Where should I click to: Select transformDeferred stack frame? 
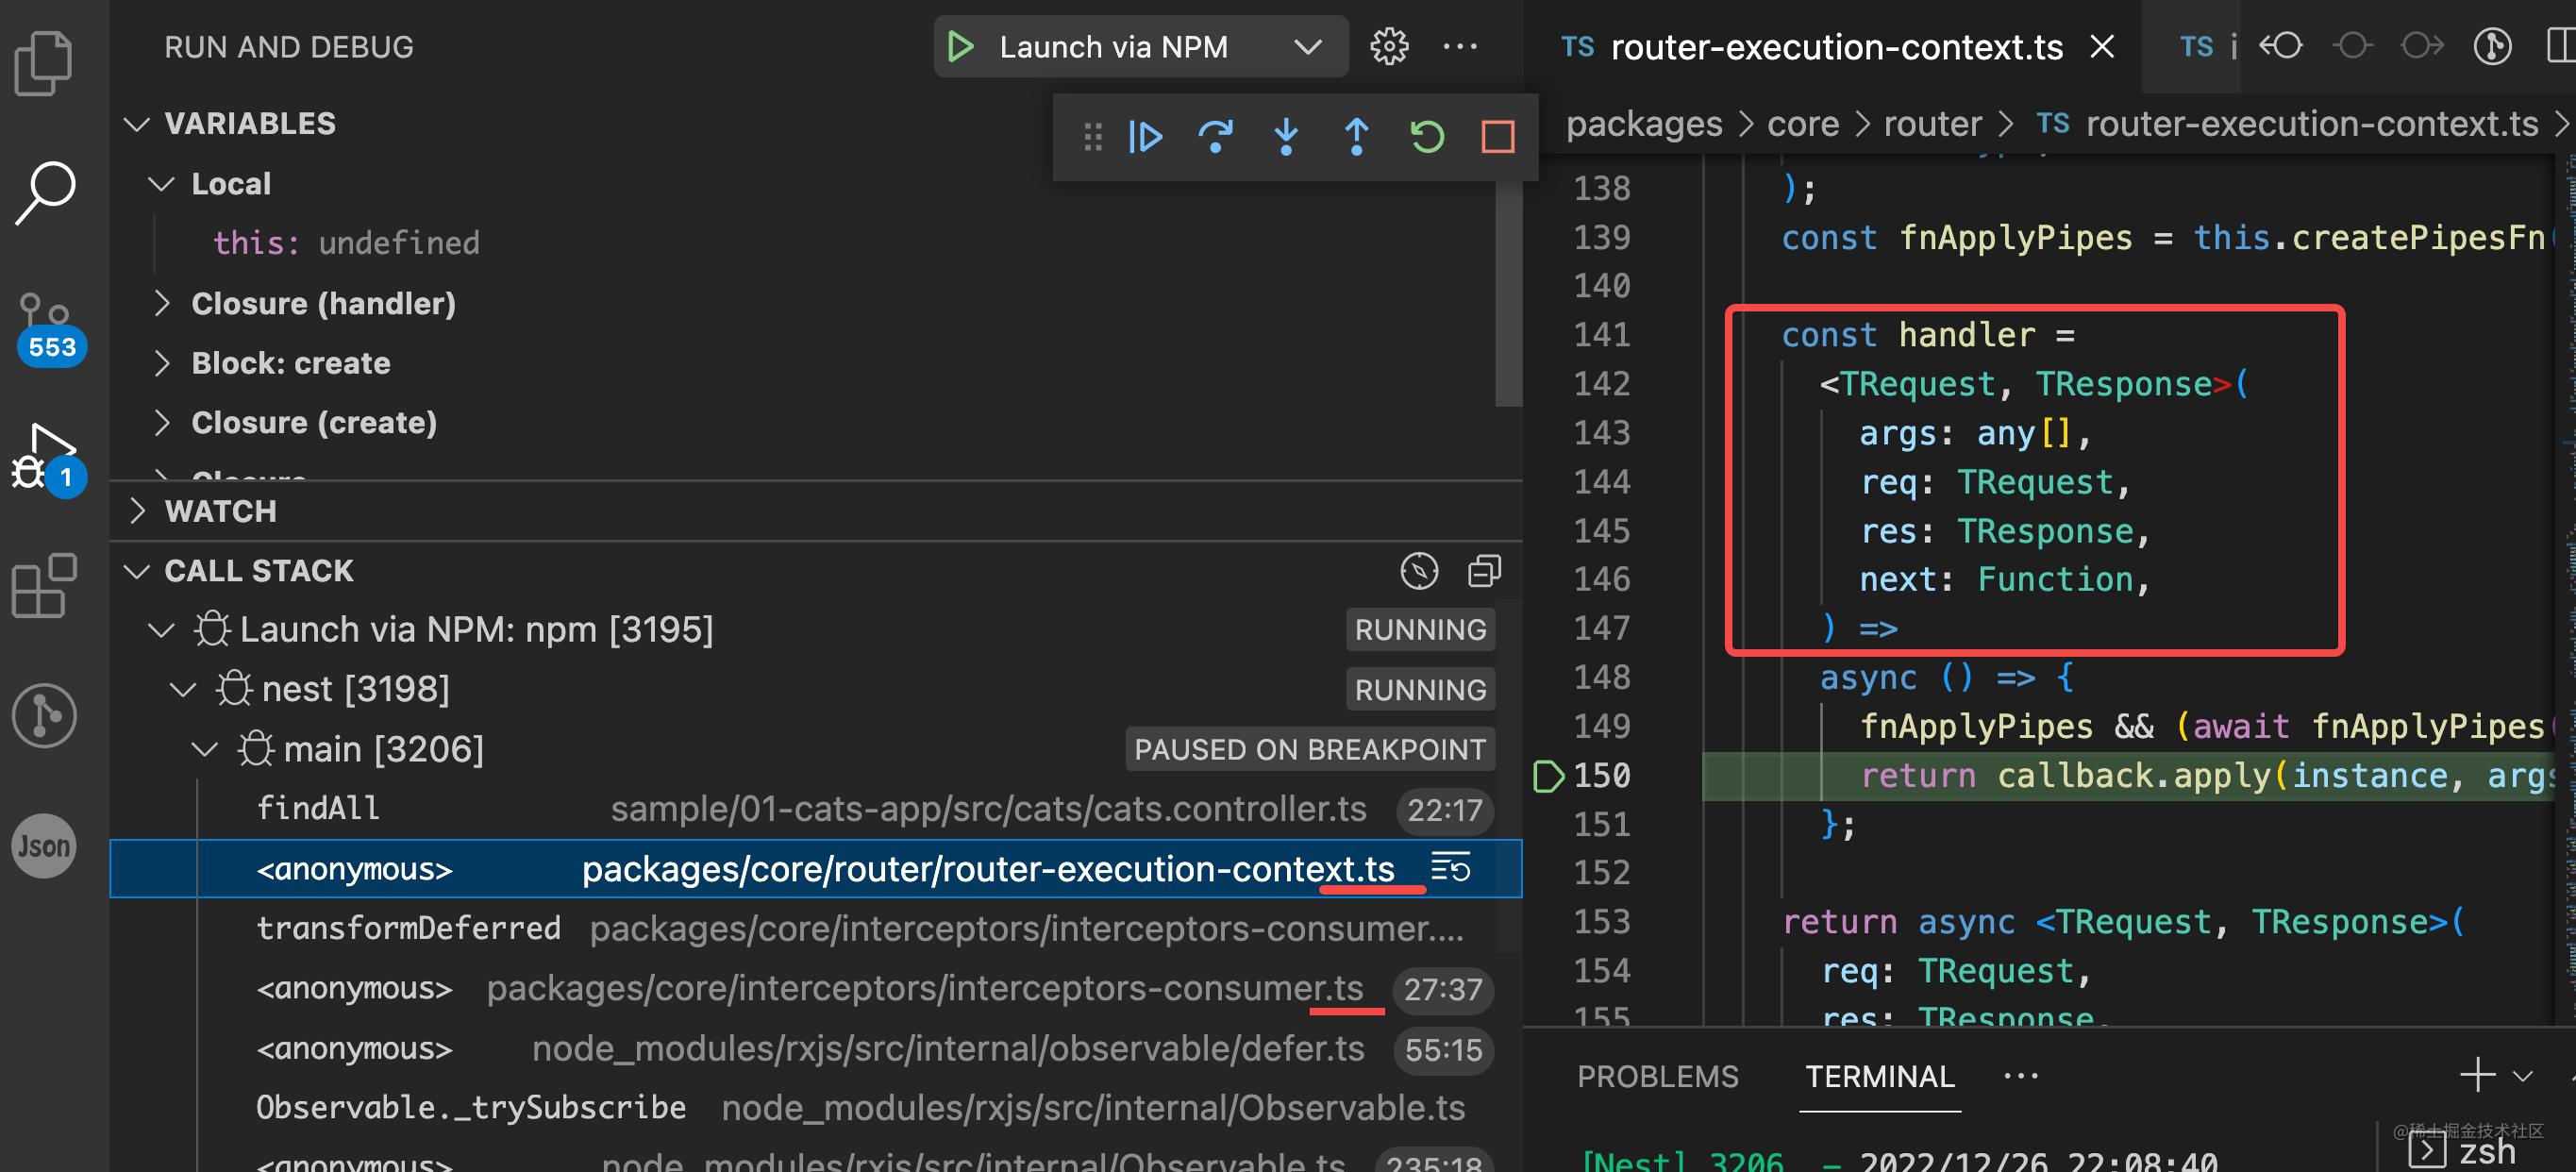[816, 928]
